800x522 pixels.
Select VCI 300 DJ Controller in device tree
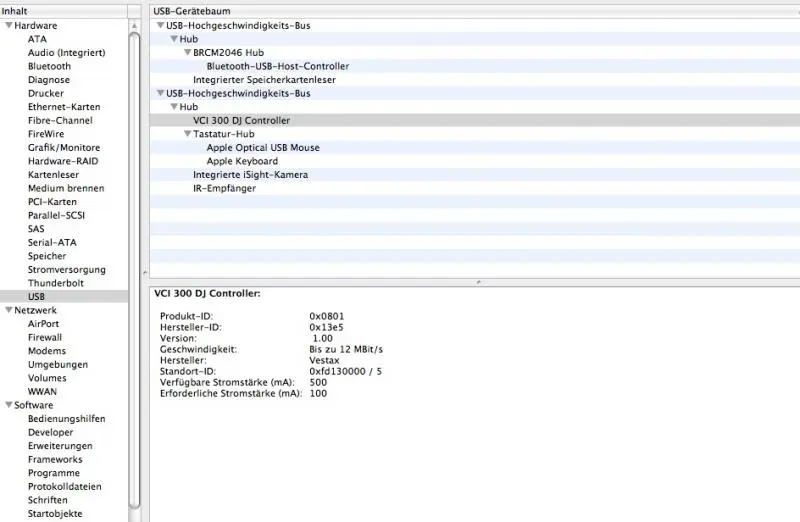241,121
